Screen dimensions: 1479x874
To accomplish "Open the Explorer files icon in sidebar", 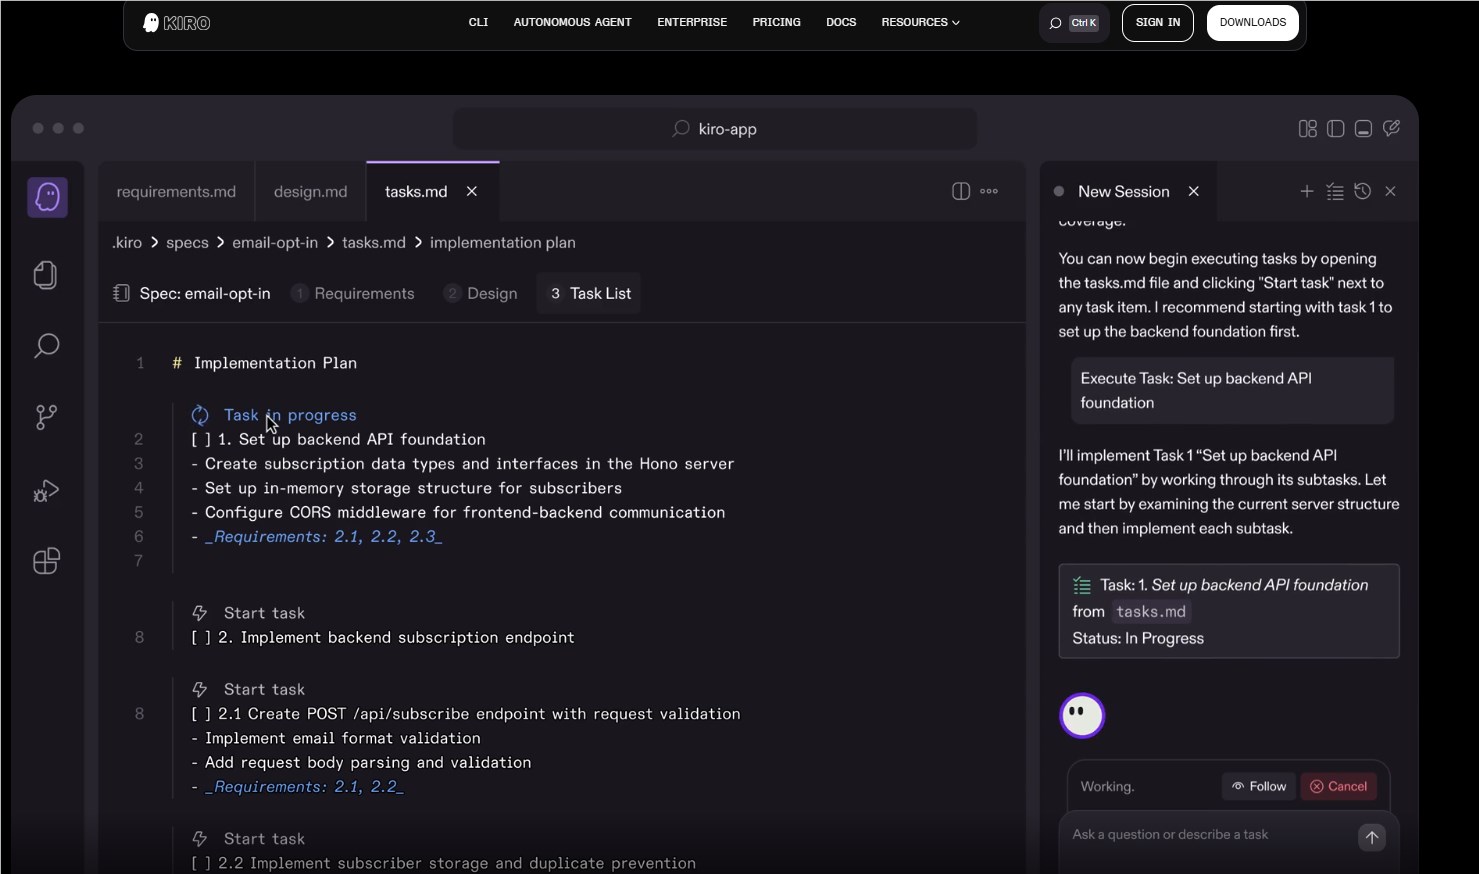I will (x=46, y=275).
